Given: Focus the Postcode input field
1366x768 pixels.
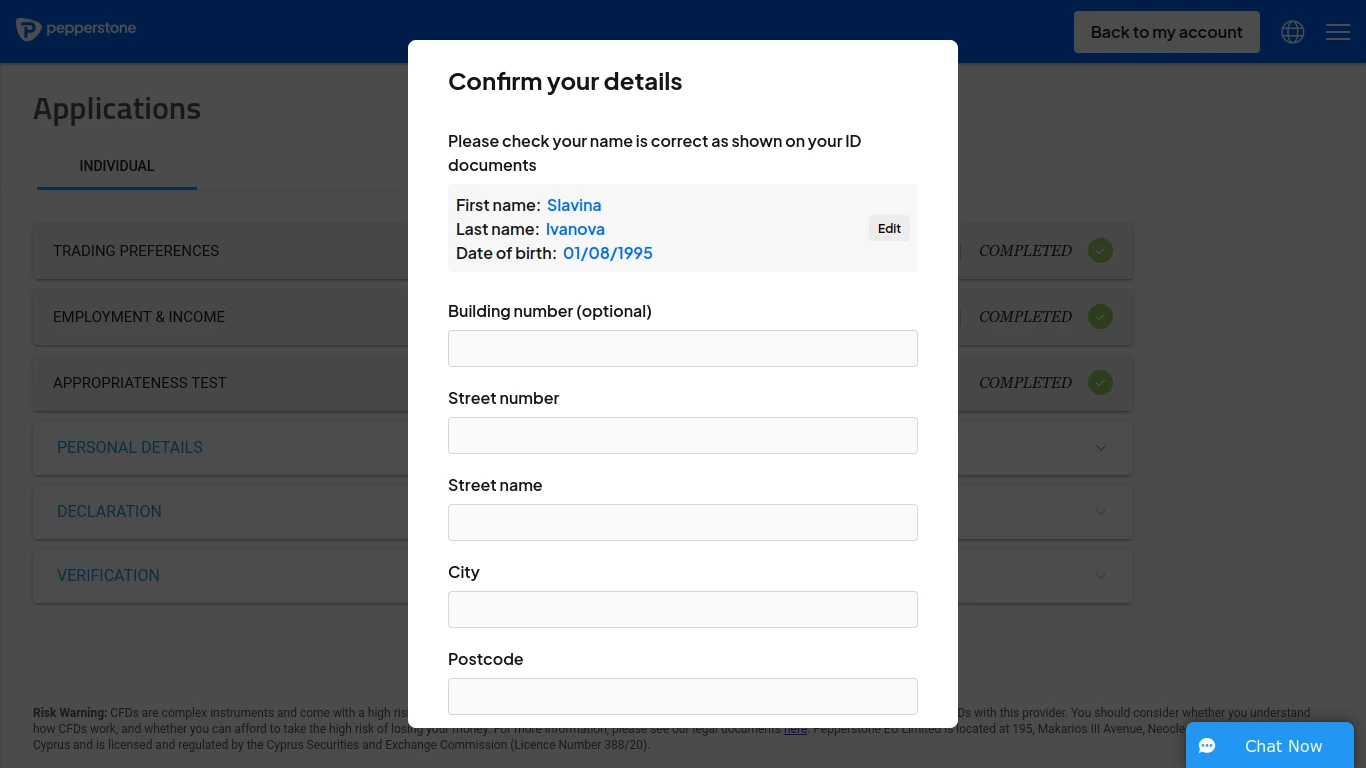Looking at the screenshot, I should click(683, 696).
